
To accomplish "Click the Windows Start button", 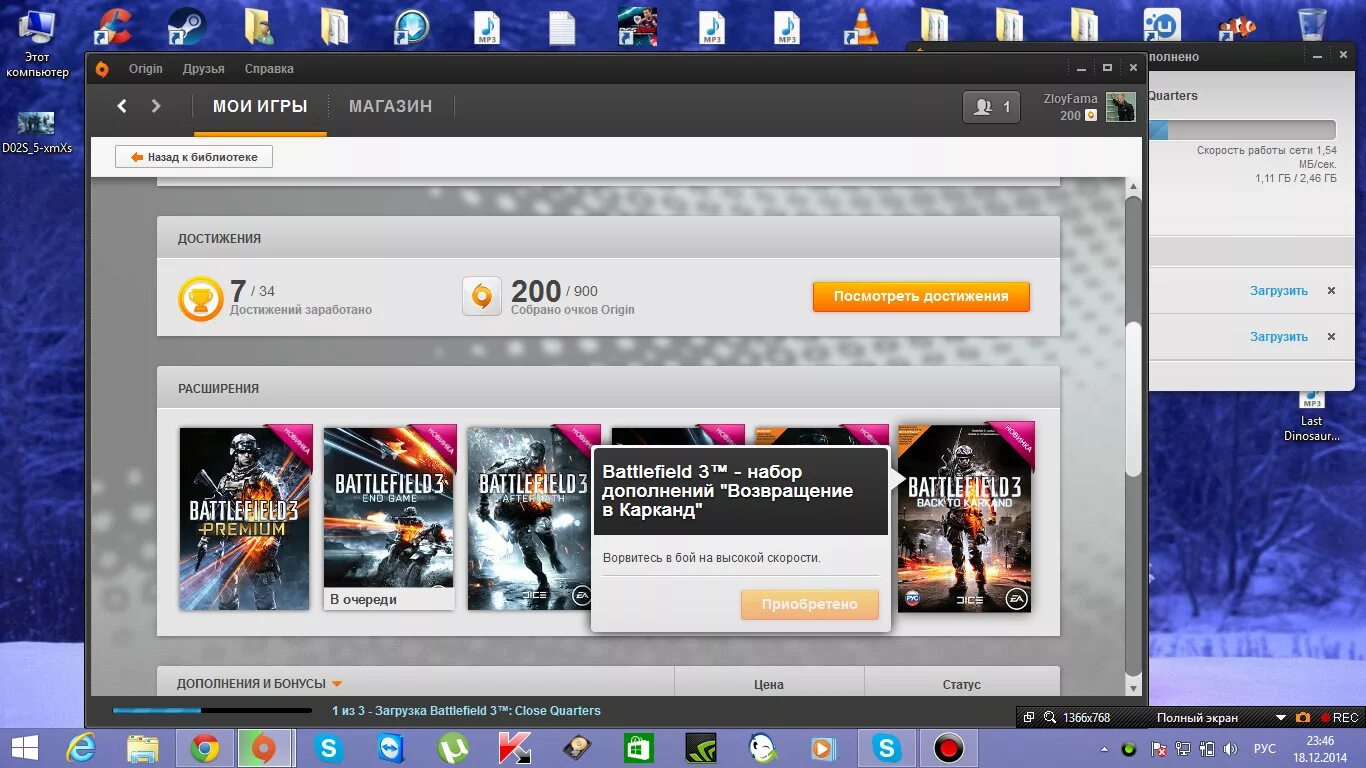I will click(x=25, y=748).
